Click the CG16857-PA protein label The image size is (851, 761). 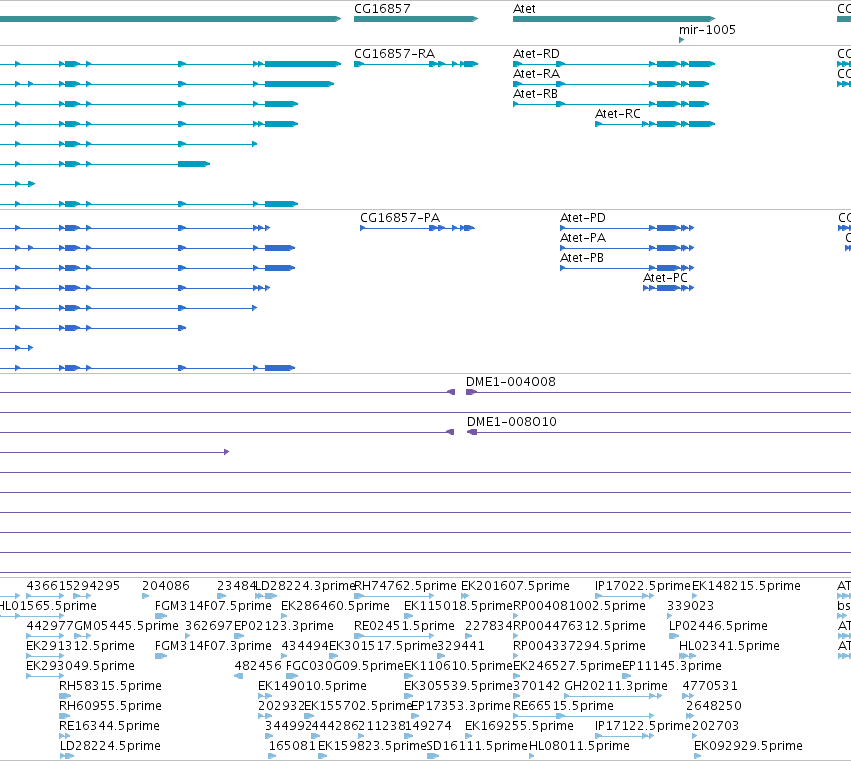click(400, 218)
